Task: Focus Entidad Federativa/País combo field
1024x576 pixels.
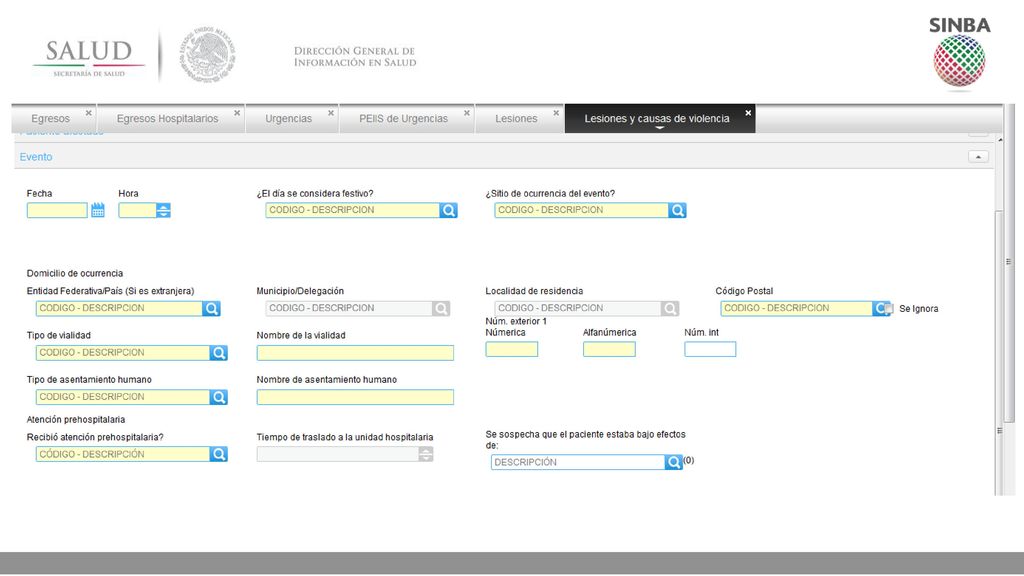Action: (x=119, y=308)
